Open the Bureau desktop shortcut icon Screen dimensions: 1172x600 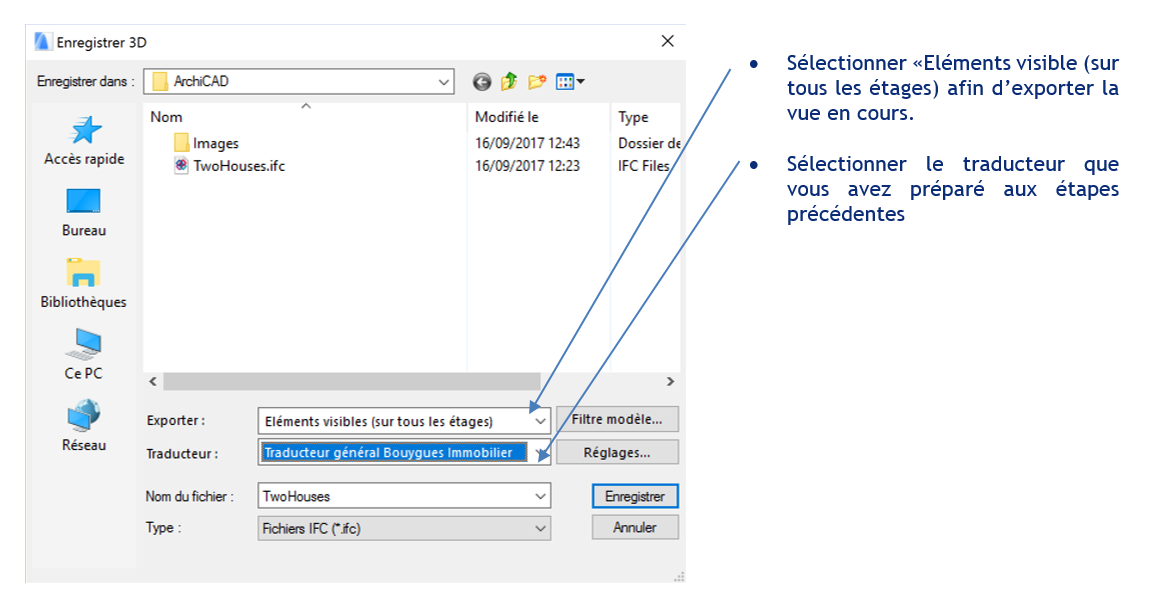coord(83,202)
